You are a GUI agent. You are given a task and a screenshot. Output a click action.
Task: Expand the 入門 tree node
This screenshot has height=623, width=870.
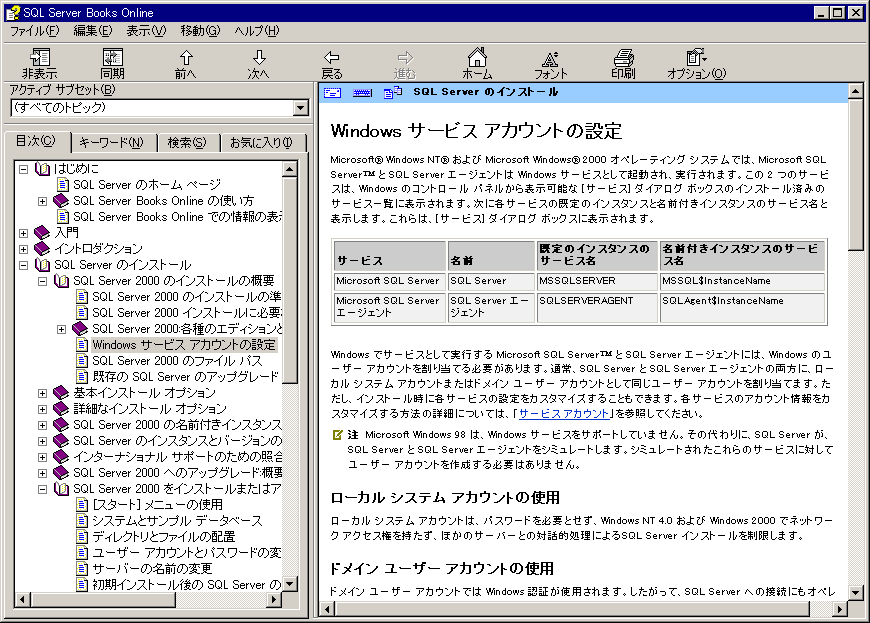tap(23, 233)
